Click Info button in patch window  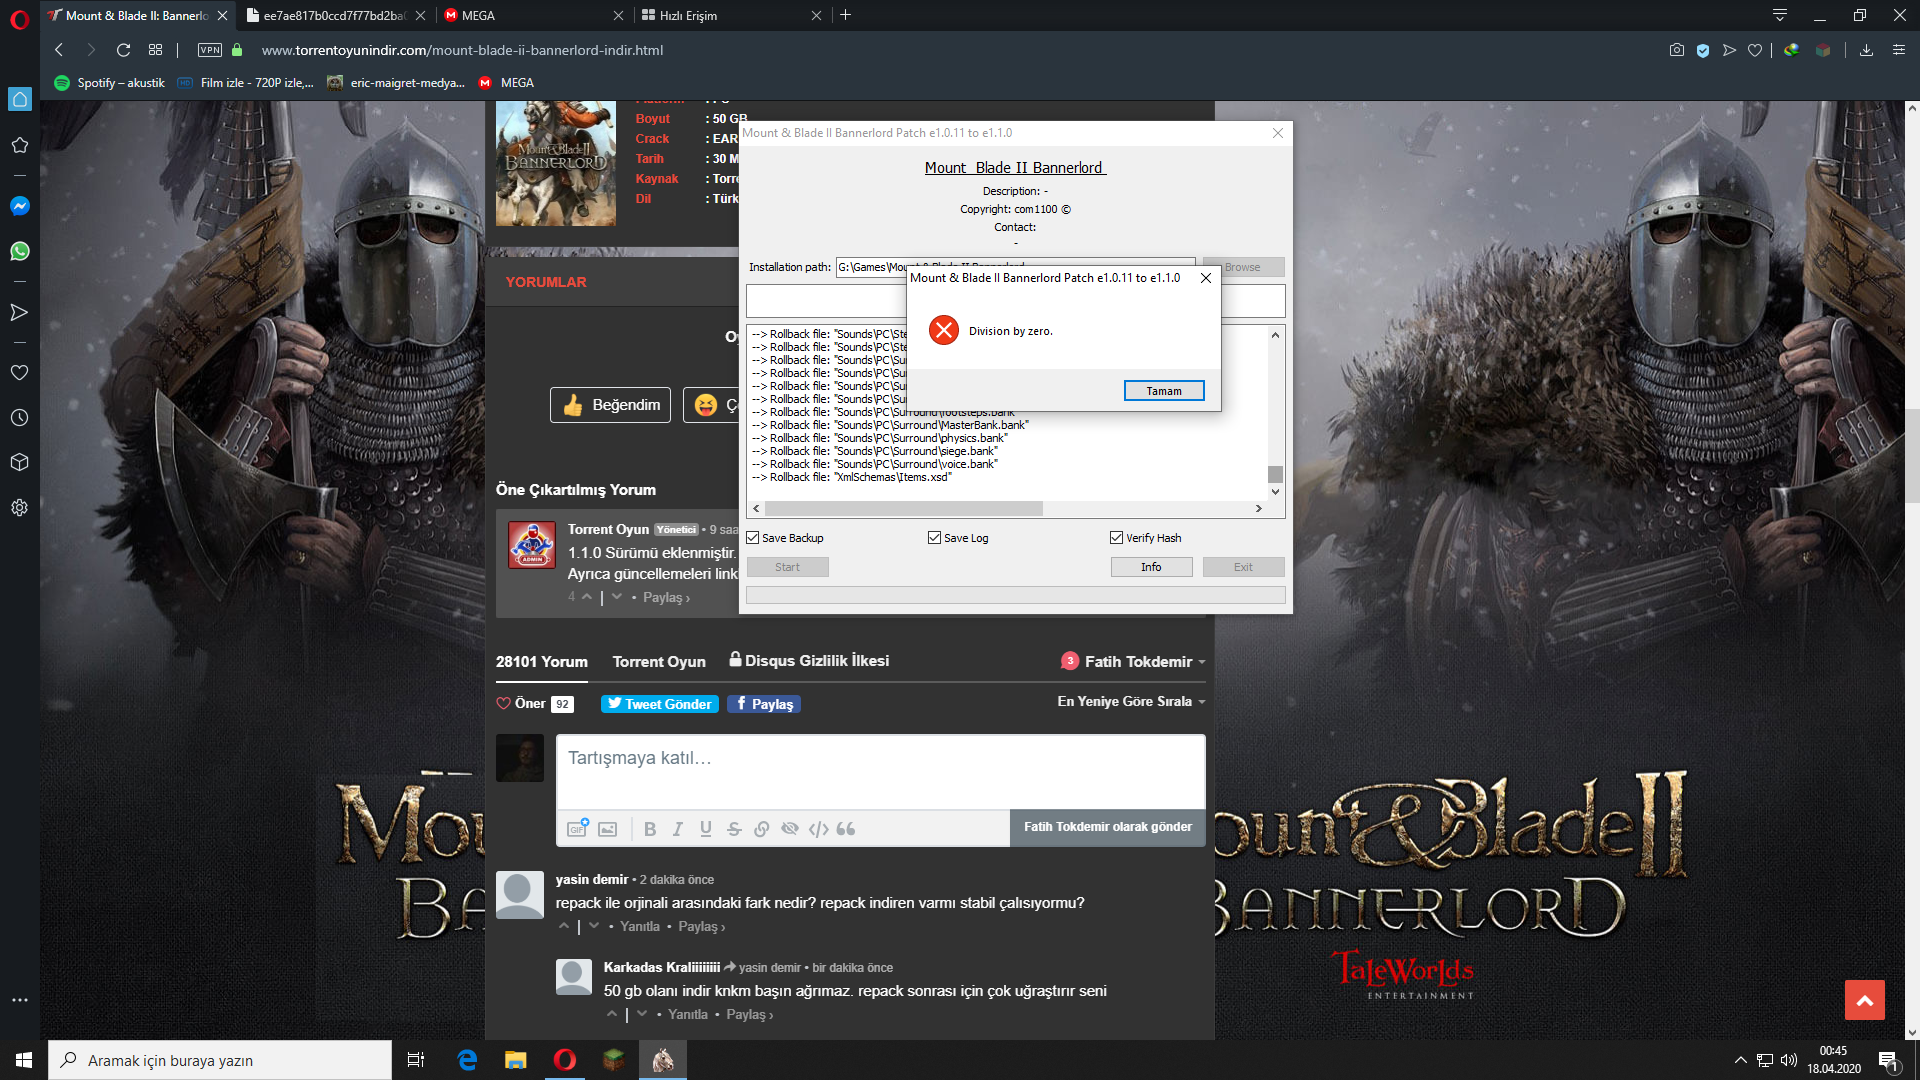[x=1152, y=567]
